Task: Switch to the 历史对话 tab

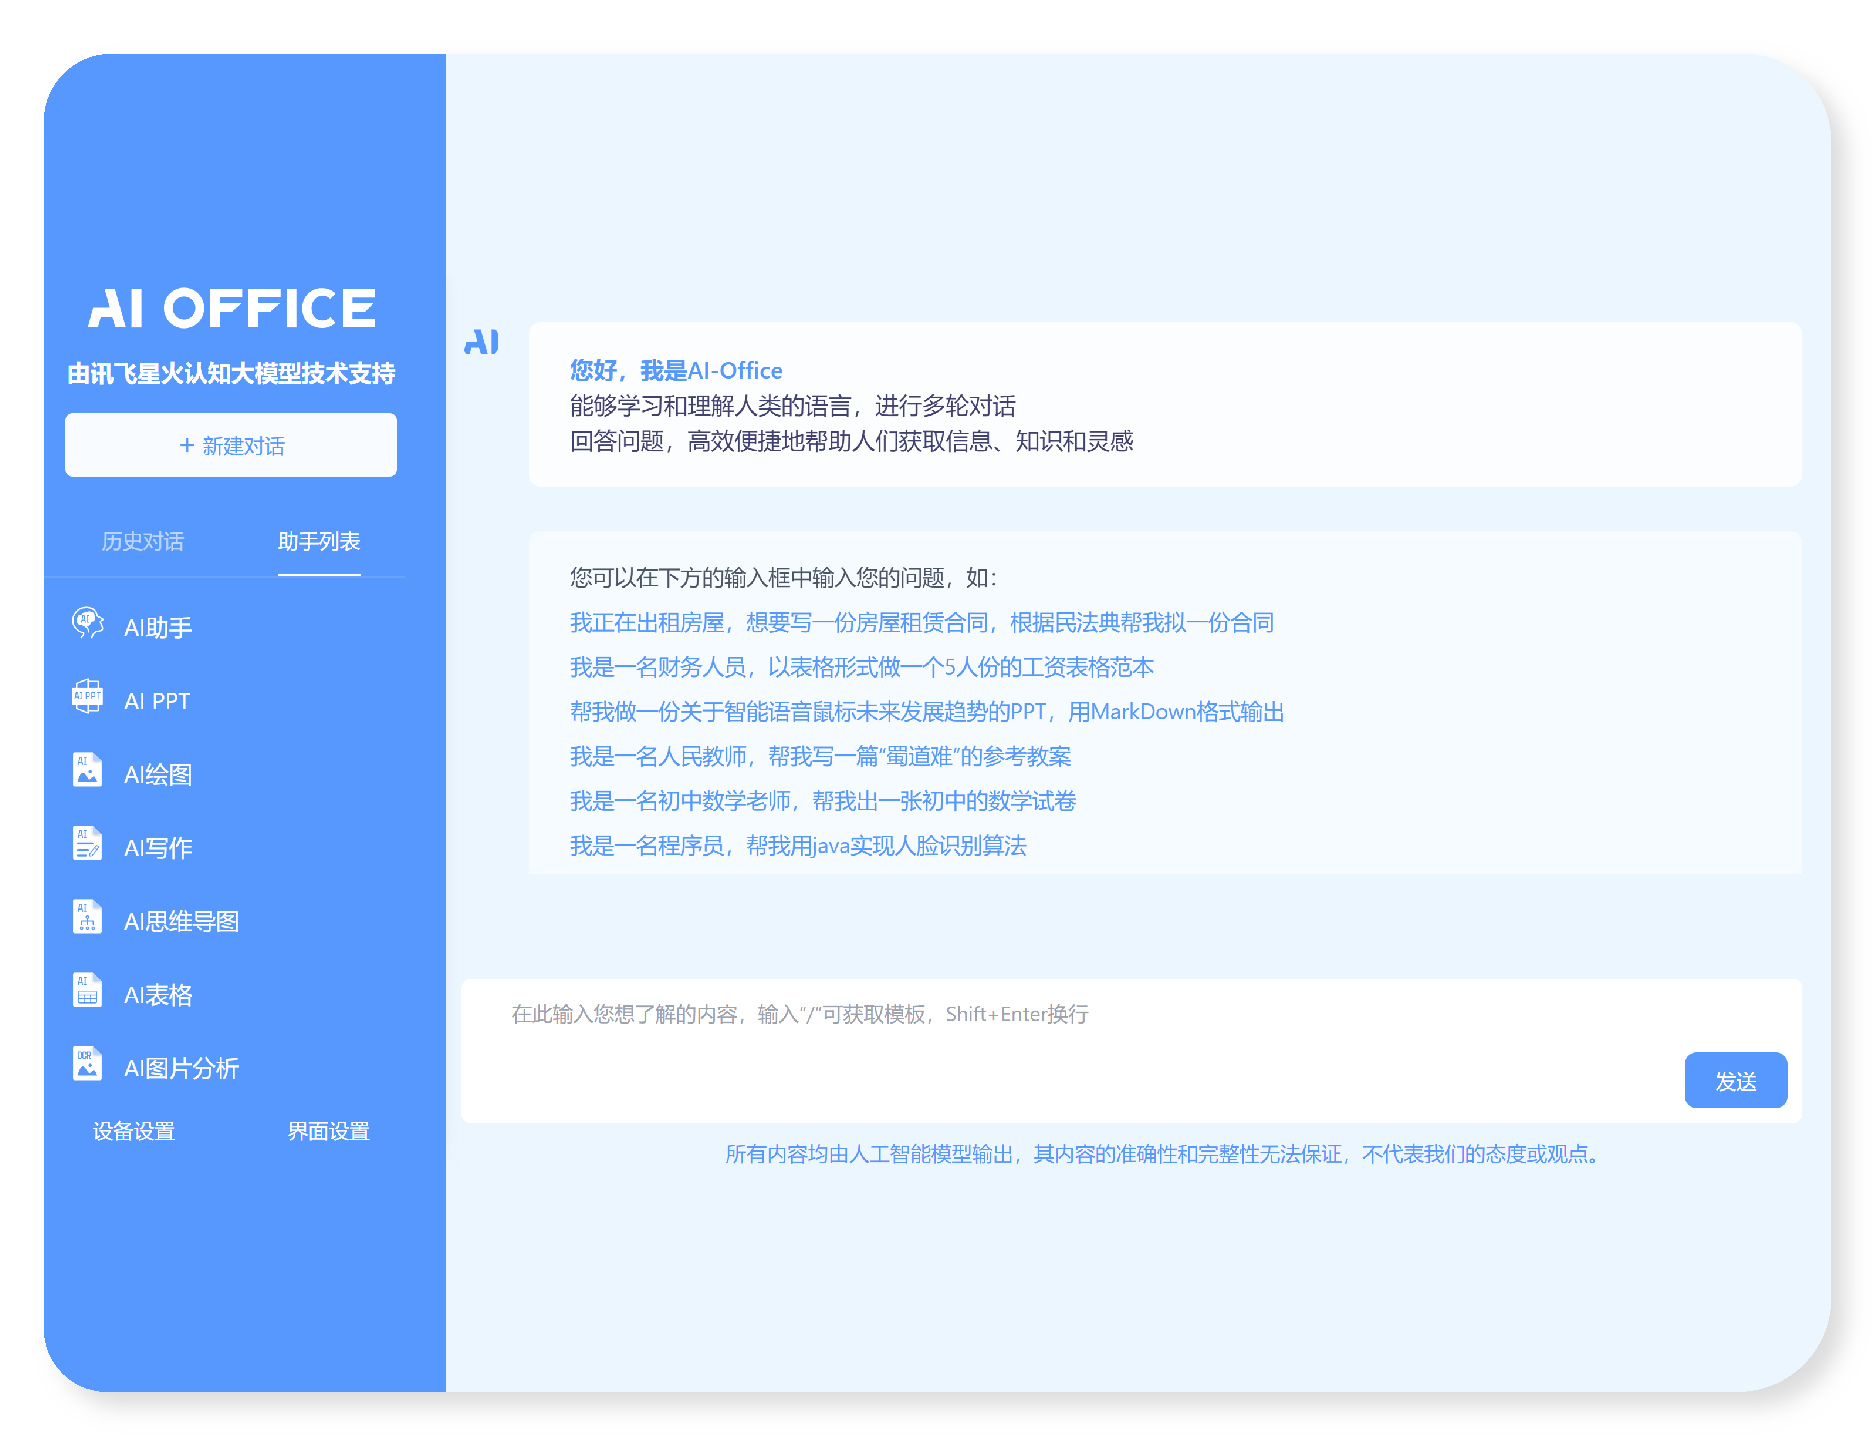Action: [x=143, y=542]
